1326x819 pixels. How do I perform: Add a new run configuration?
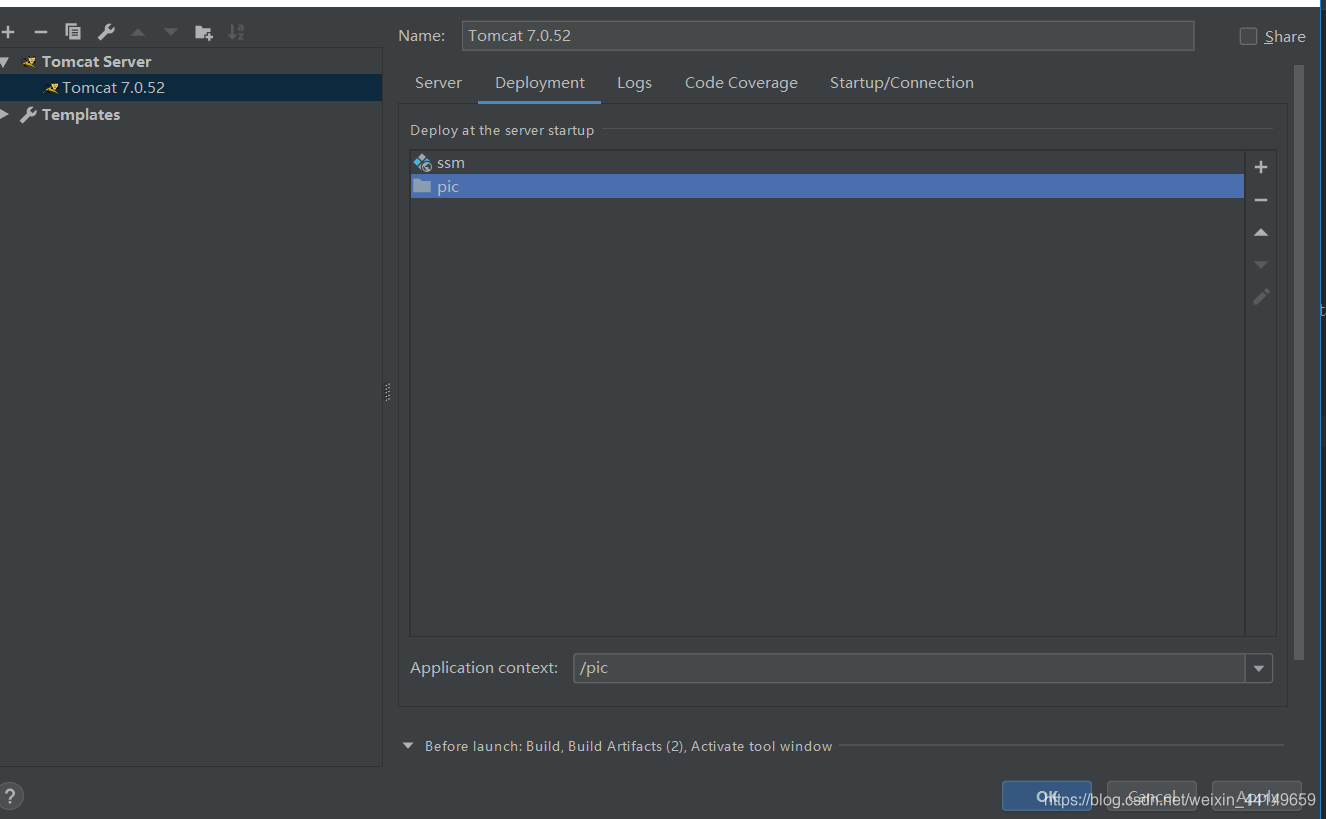pos(8,32)
